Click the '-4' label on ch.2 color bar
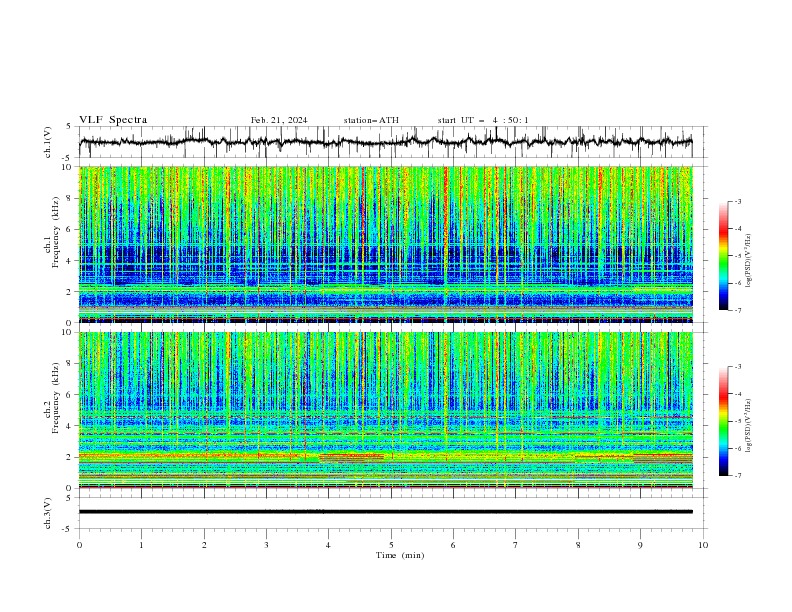This screenshot has height=612, width=792. tap(738, 394)
